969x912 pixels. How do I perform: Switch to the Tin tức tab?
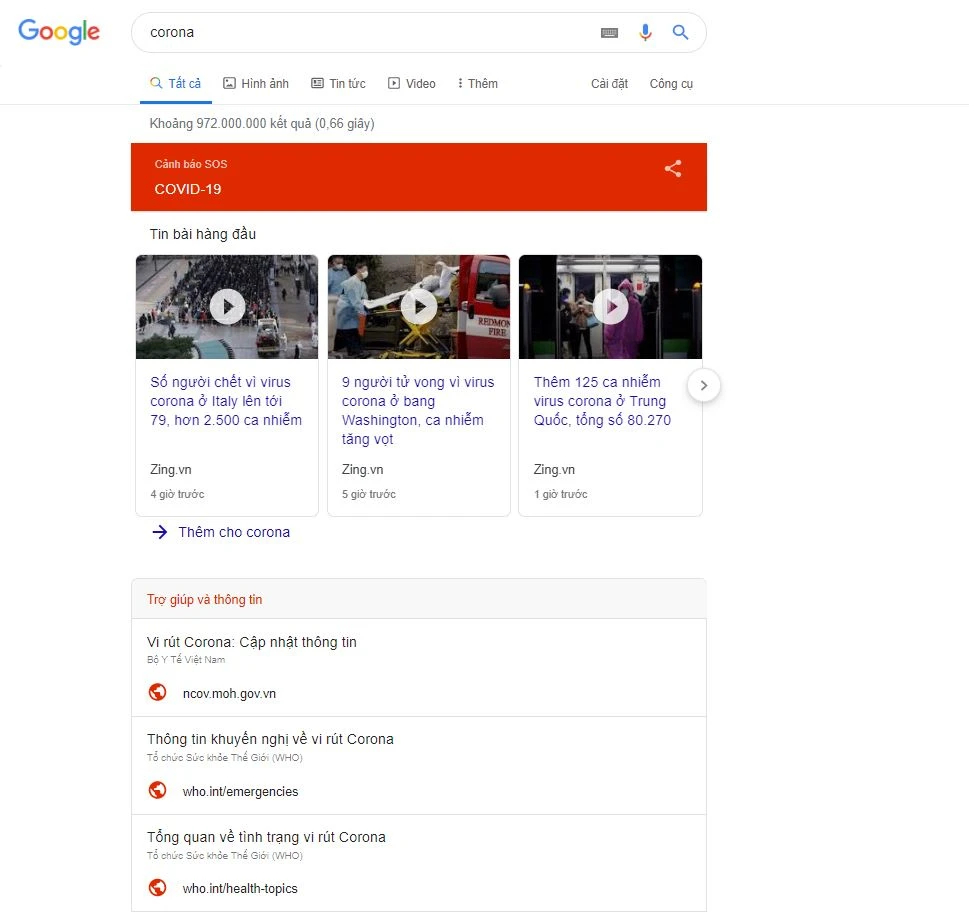point(338,84)
